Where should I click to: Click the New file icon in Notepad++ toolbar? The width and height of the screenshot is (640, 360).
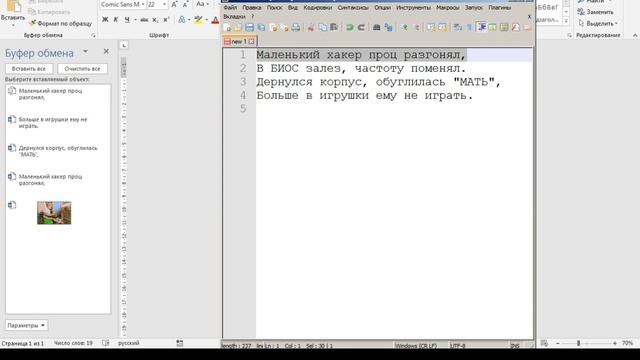(227, 27)
